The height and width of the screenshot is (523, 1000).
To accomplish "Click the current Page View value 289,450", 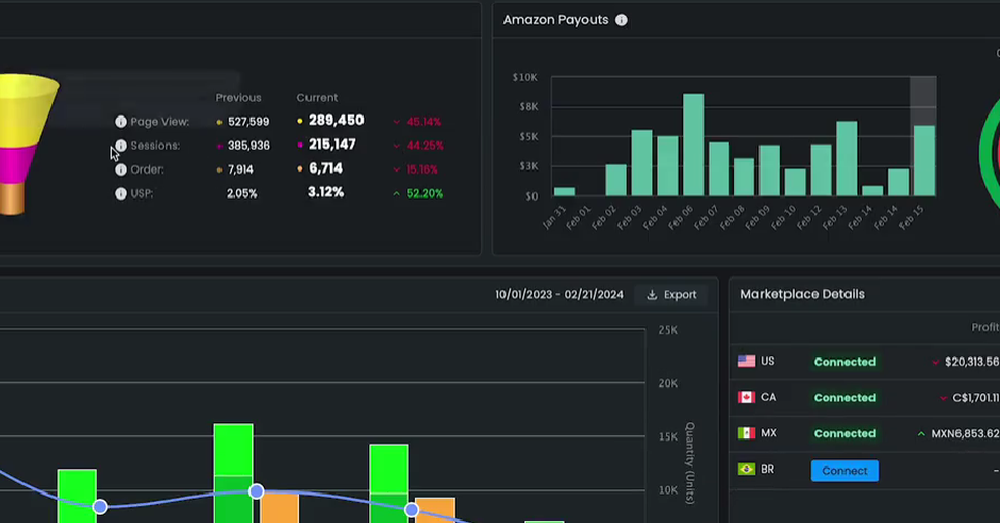I will click(336, 121).
